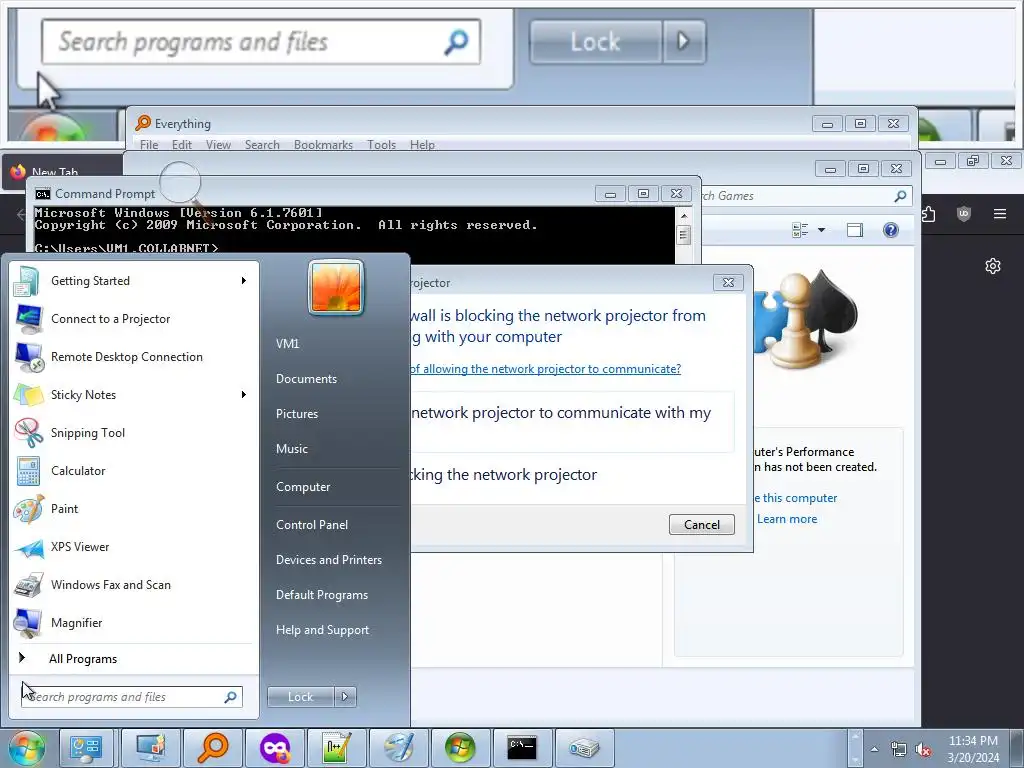Open Edit menu in Everything window
1024x768 pixels.
(182, 144)
